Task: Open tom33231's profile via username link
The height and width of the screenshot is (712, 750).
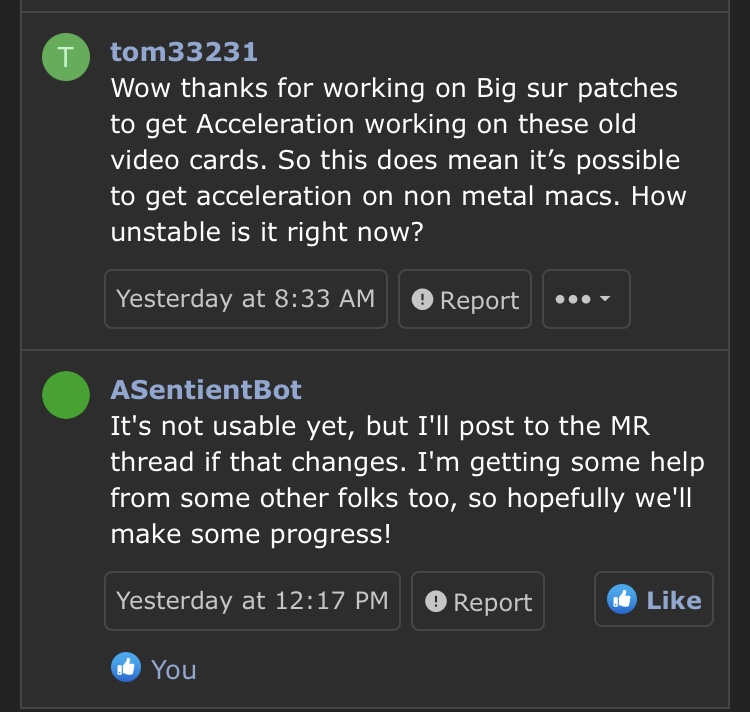Action: click(x=183, y=50)
